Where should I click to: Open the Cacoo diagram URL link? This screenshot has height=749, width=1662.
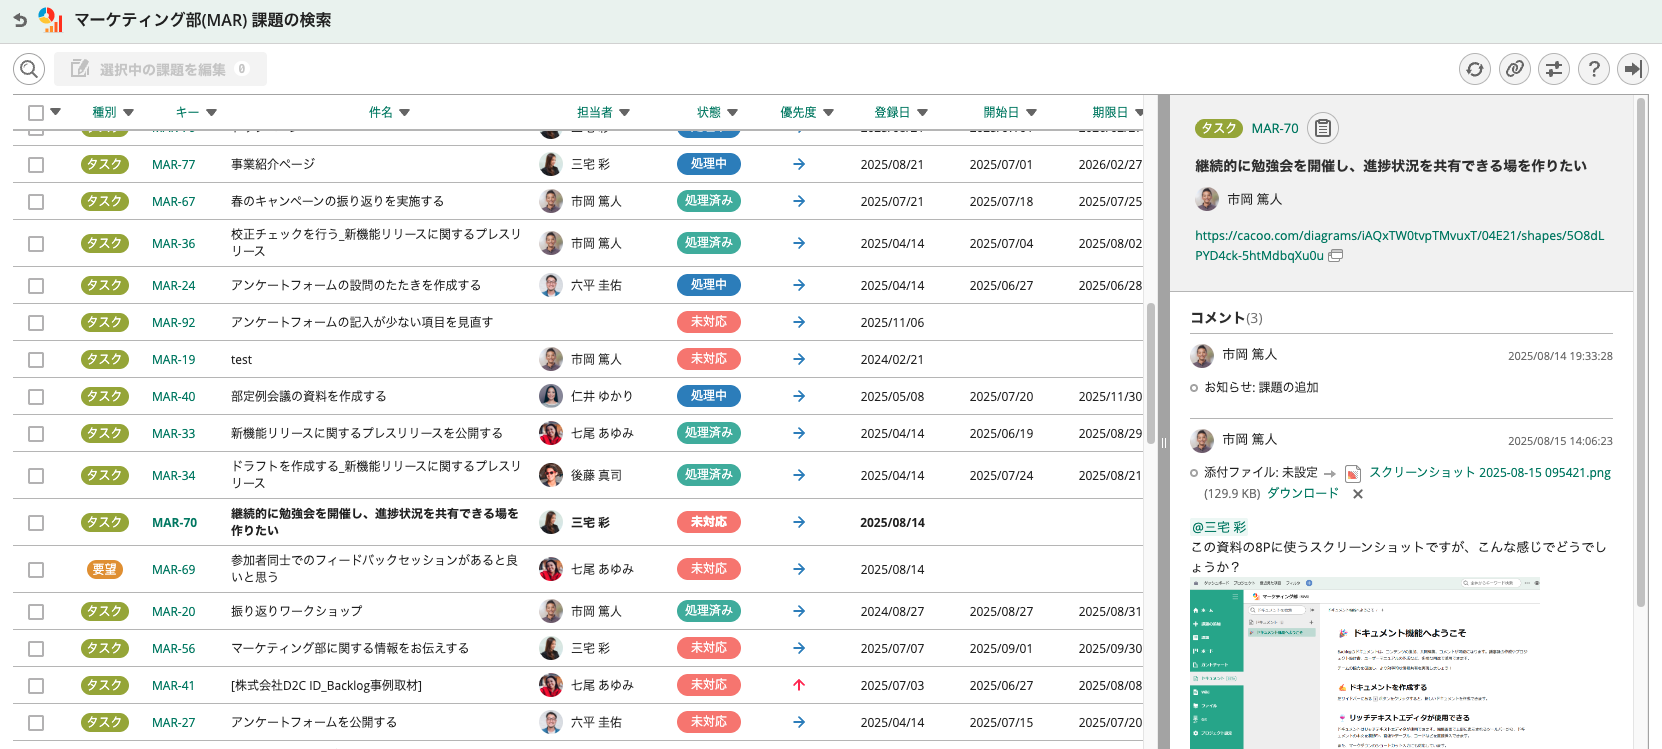1399,246
